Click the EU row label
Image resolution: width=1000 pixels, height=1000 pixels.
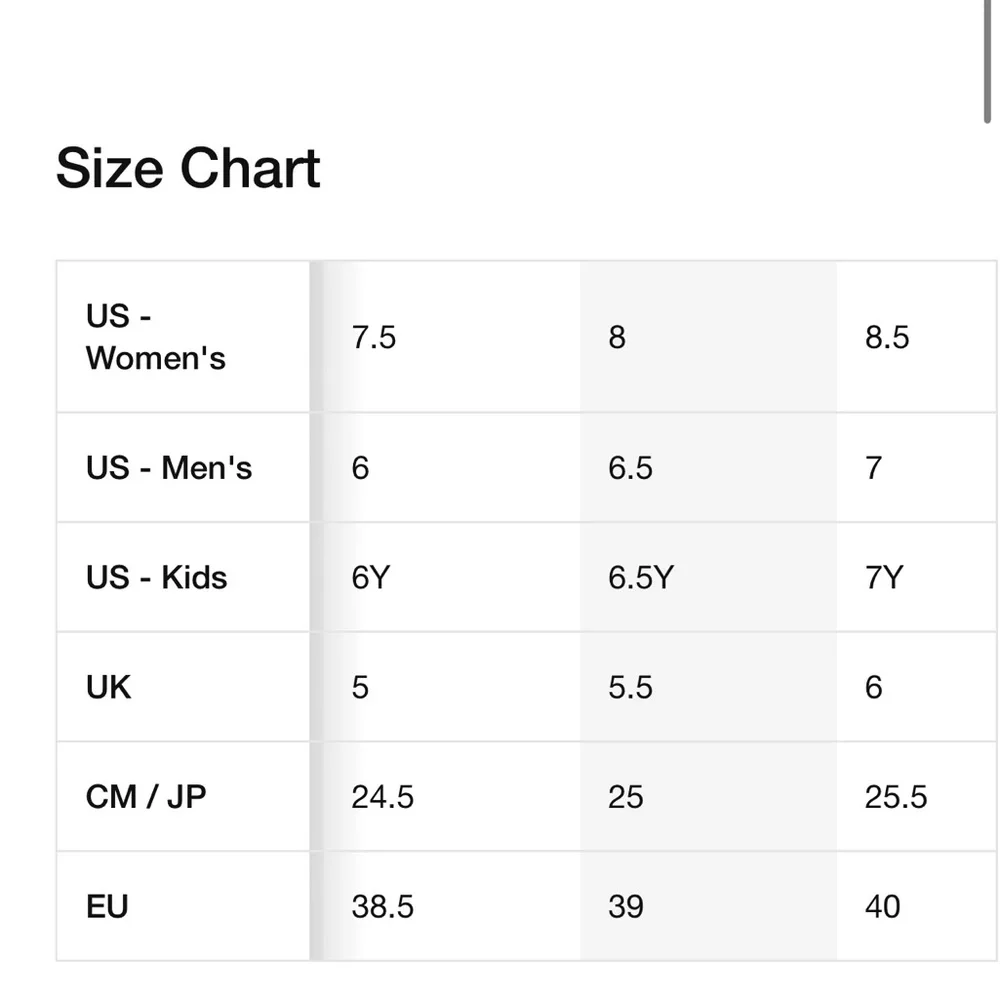(x=107, y=907)
